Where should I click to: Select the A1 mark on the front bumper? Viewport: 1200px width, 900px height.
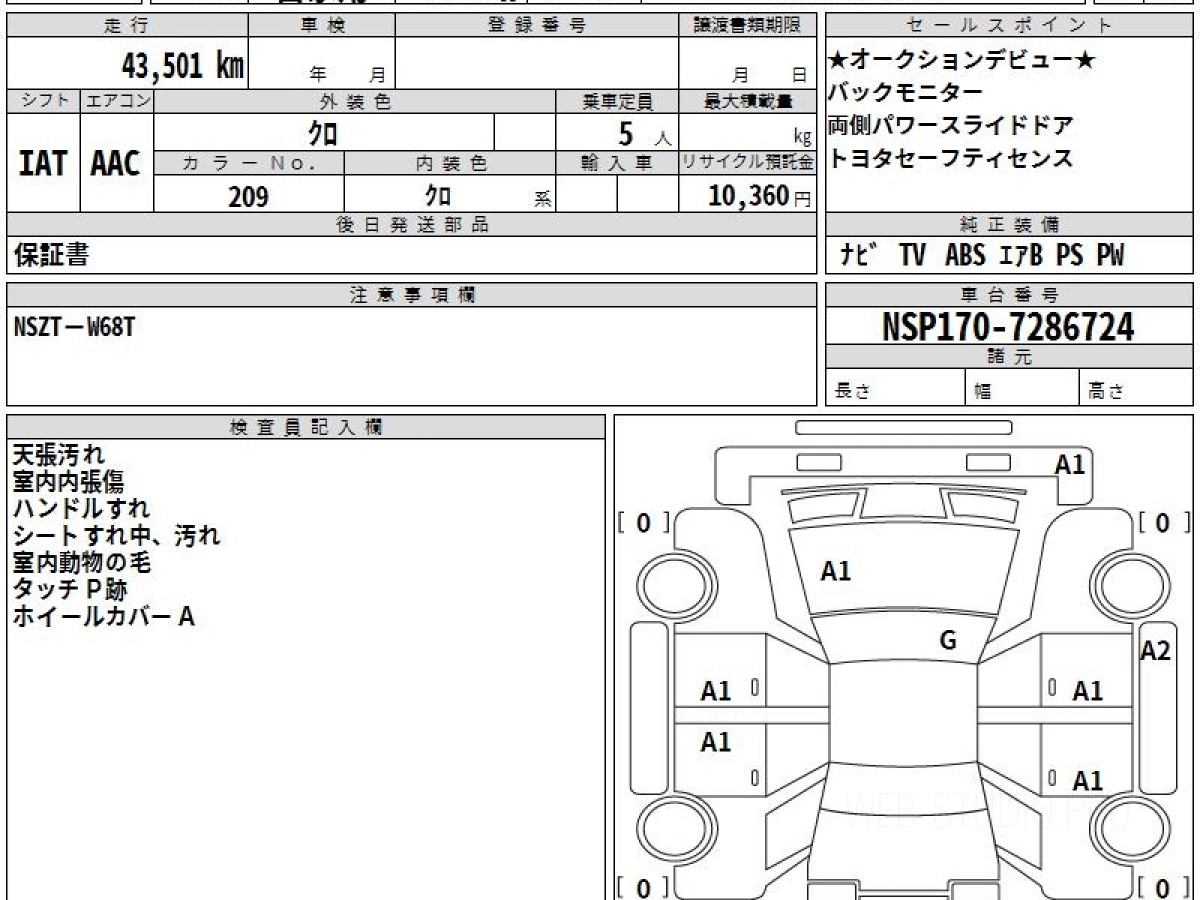tap(1070, 464)
